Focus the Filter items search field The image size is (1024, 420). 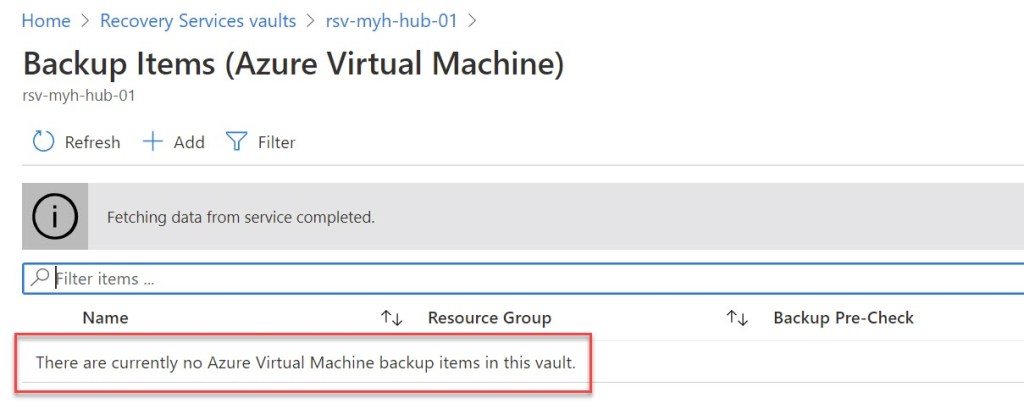[x=500, y=278]
